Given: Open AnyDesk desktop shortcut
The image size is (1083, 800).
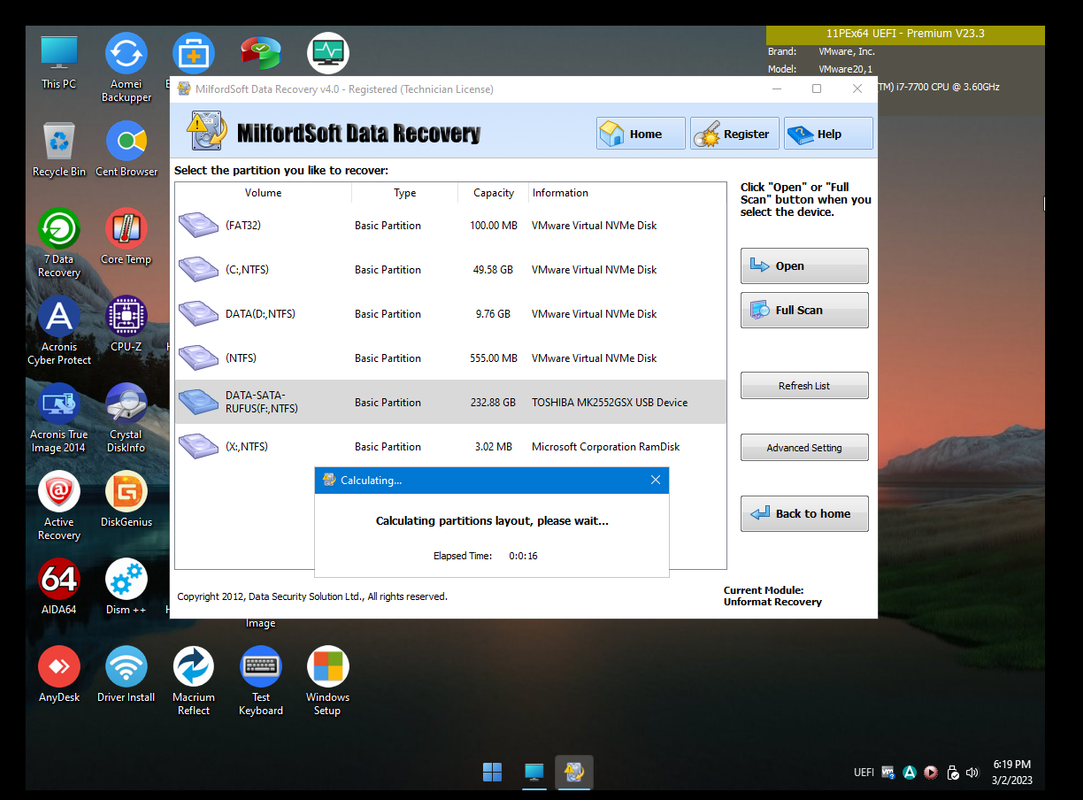Looking at the screenshot, I should (59, 676).
